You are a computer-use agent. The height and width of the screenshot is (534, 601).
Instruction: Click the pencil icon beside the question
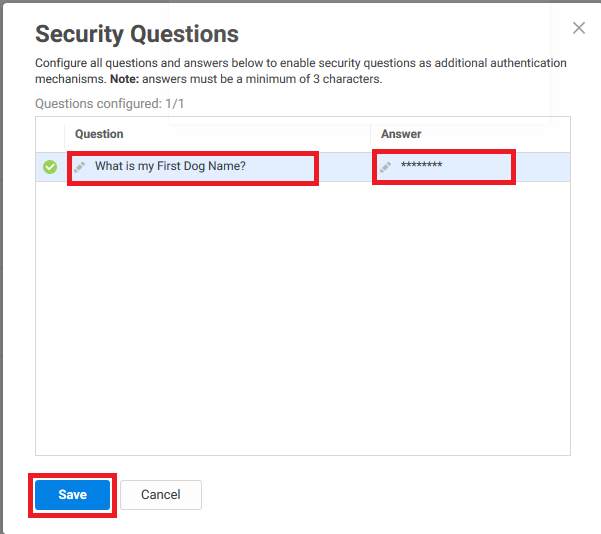(x=80, y=167)
